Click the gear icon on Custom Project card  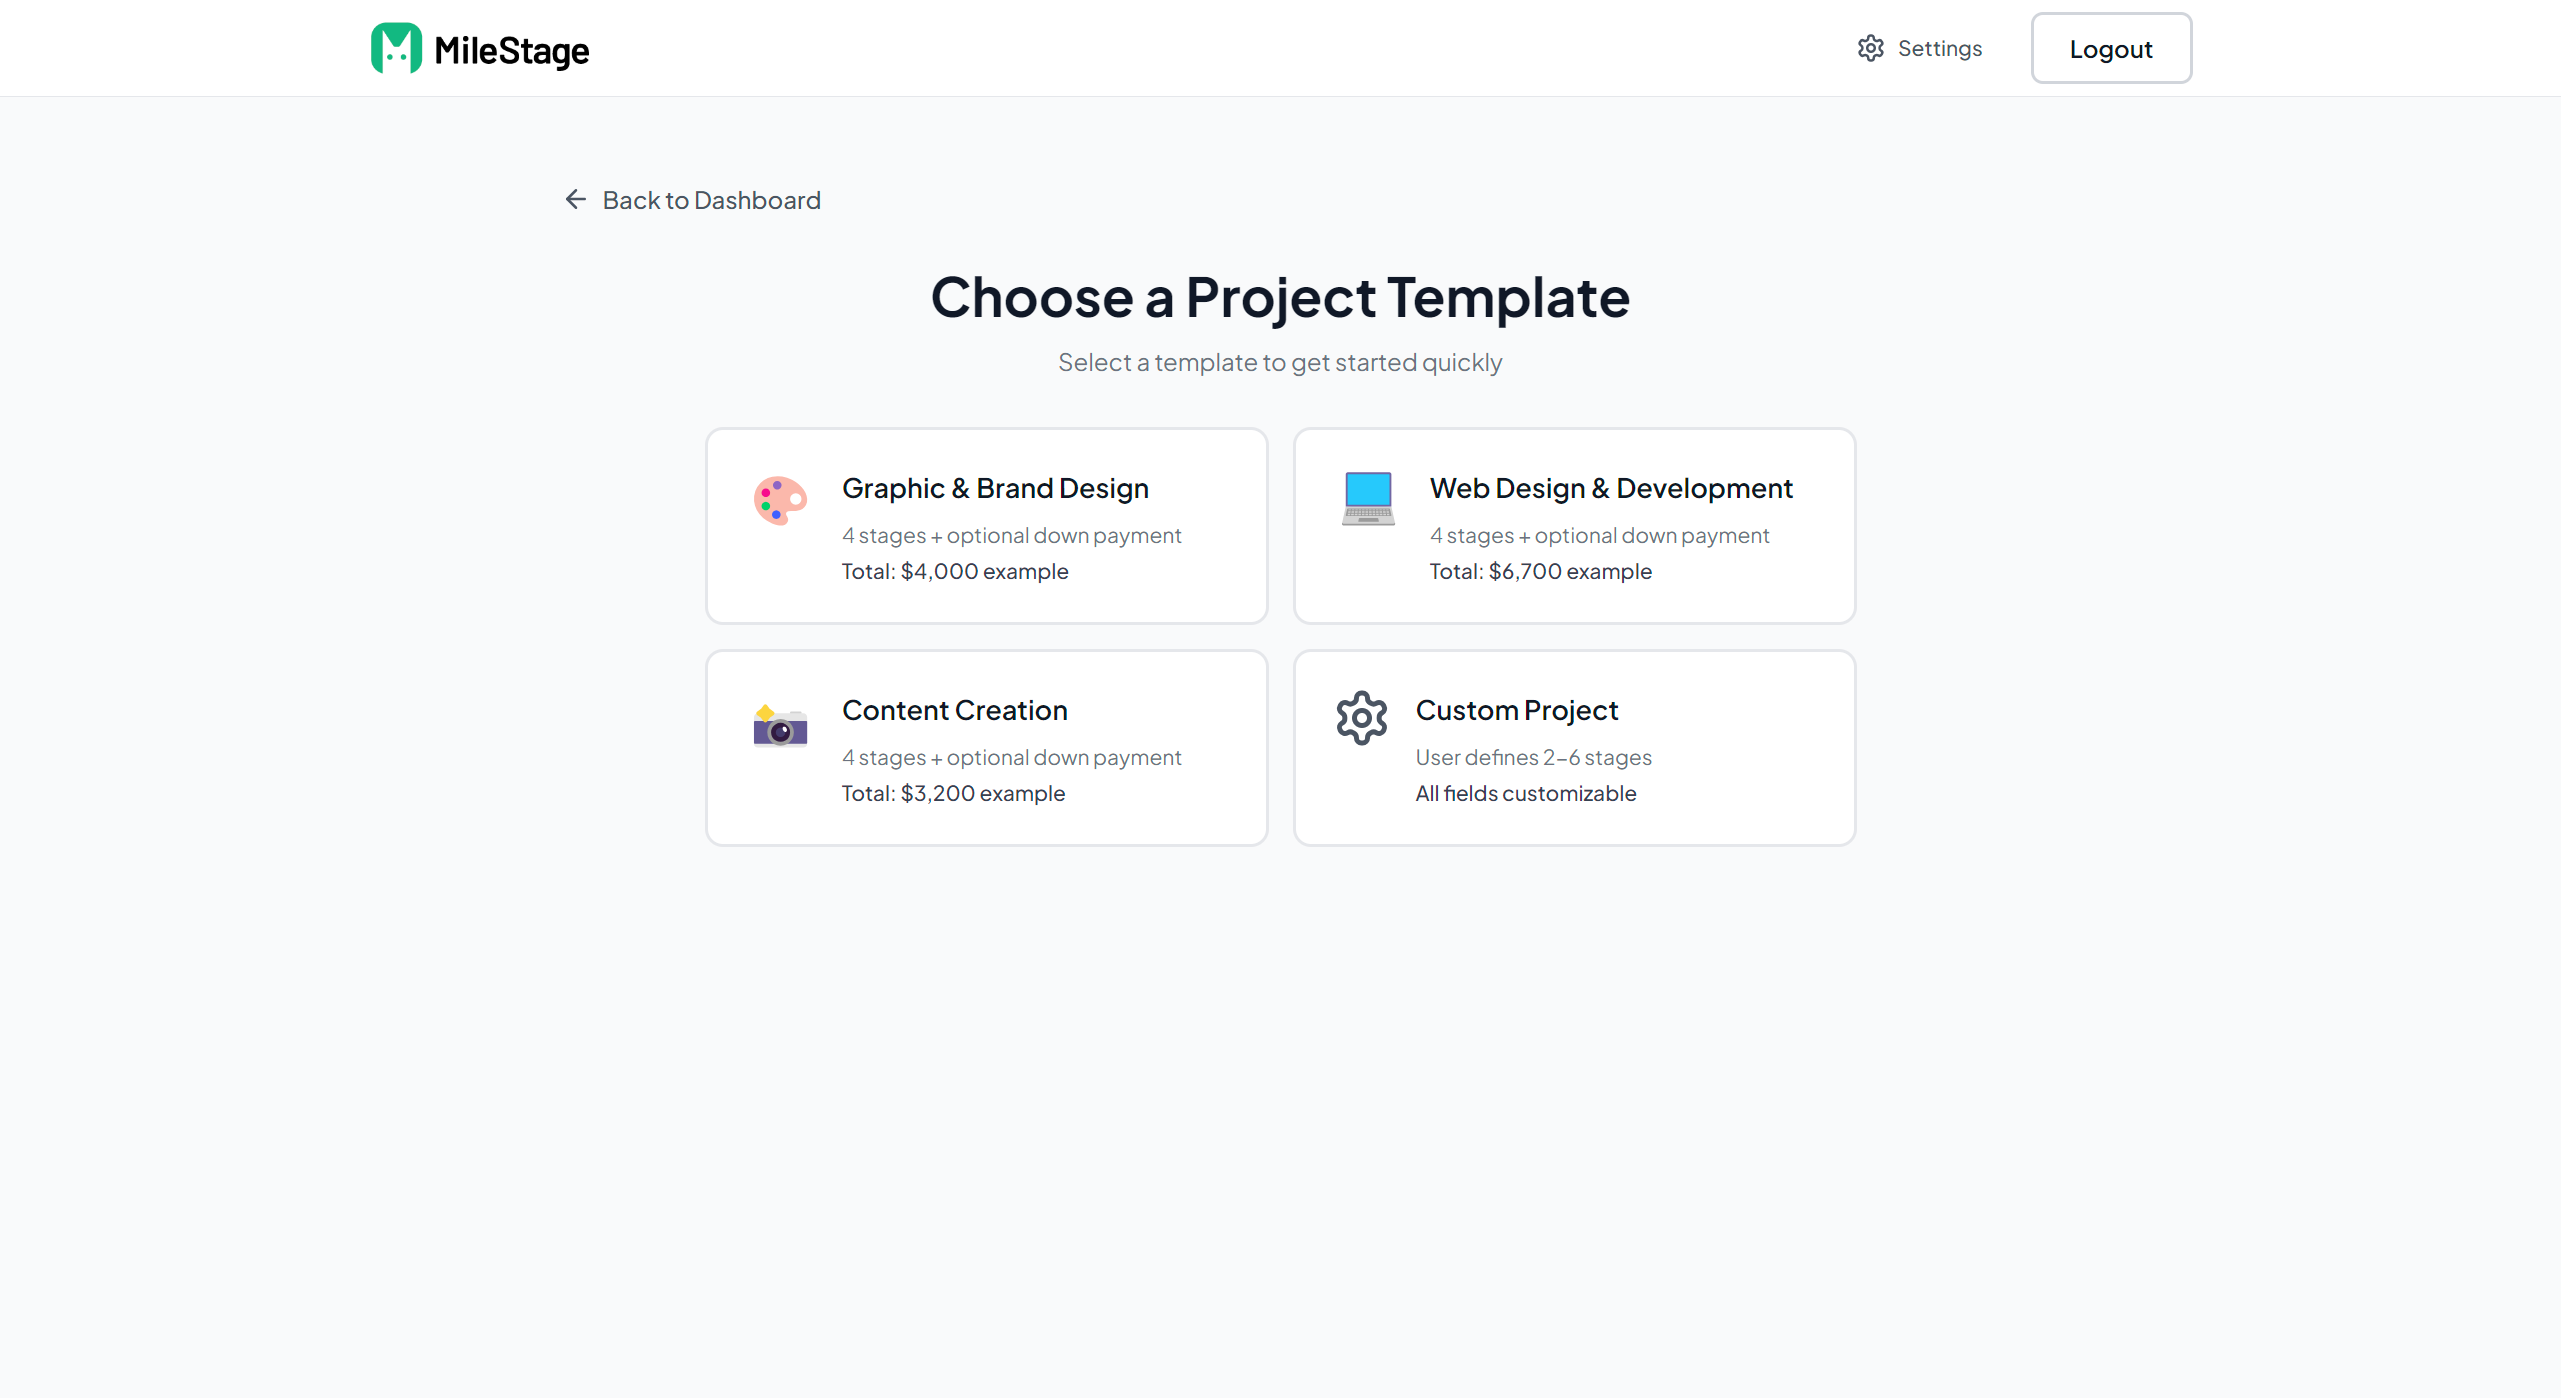pos(1361,717)
